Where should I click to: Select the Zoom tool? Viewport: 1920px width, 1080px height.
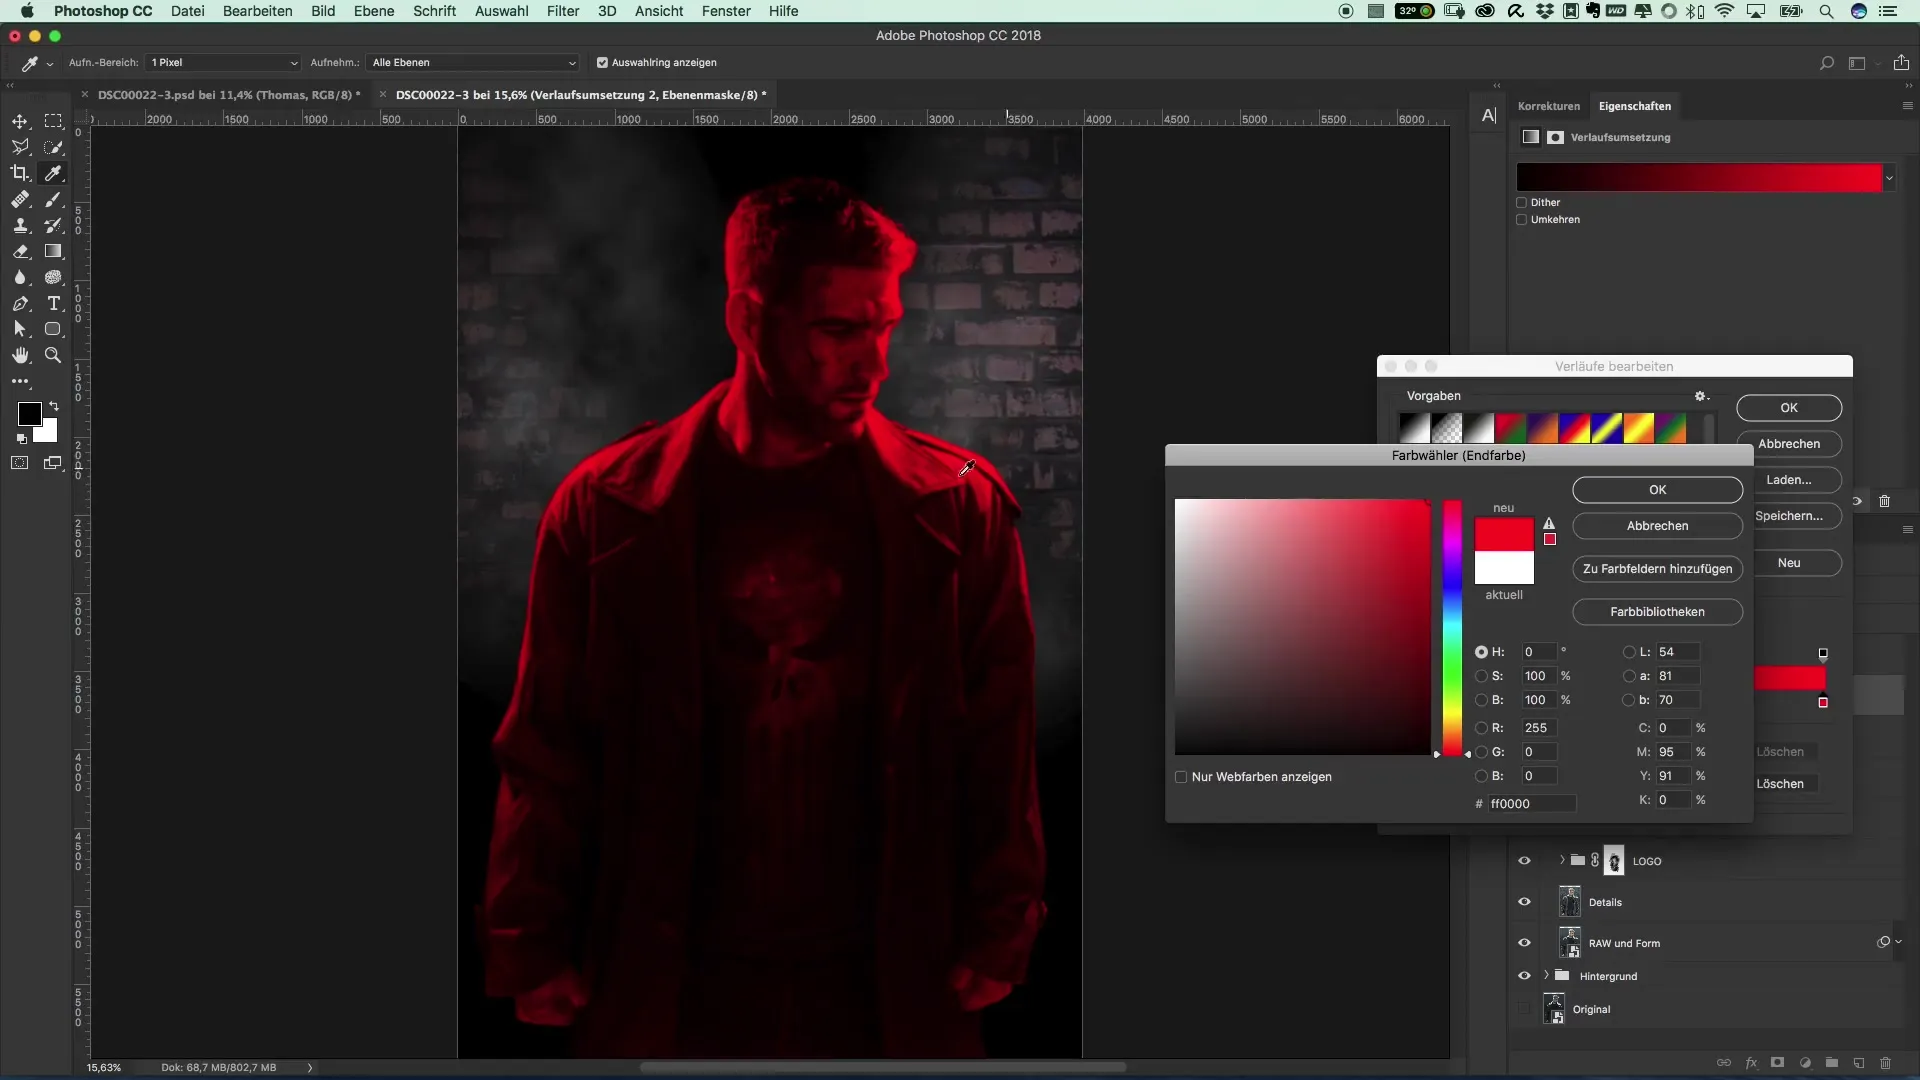coord(53,355)
